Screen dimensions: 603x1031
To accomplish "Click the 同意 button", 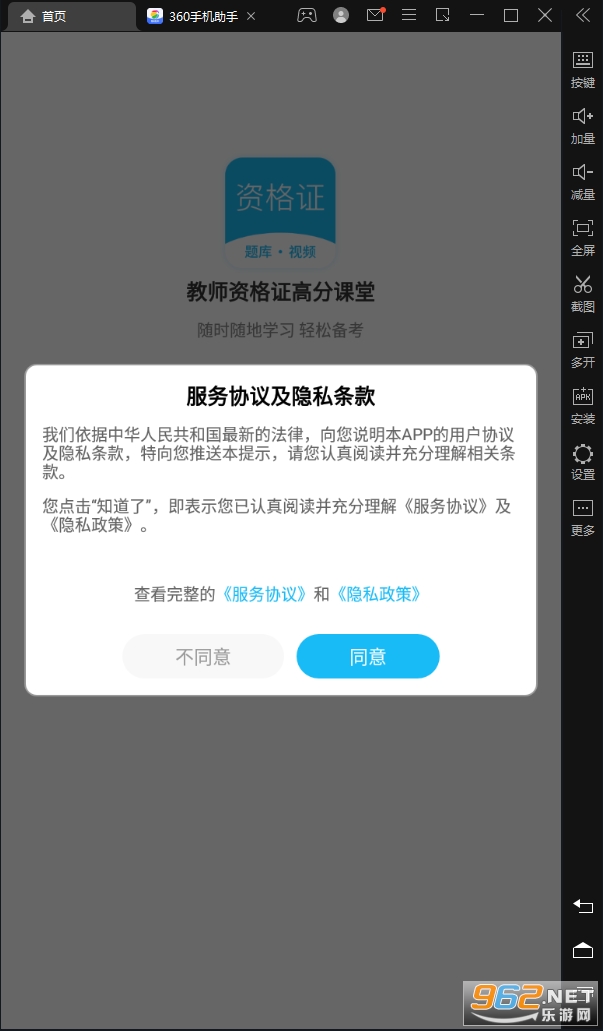I will coord(368,656).
